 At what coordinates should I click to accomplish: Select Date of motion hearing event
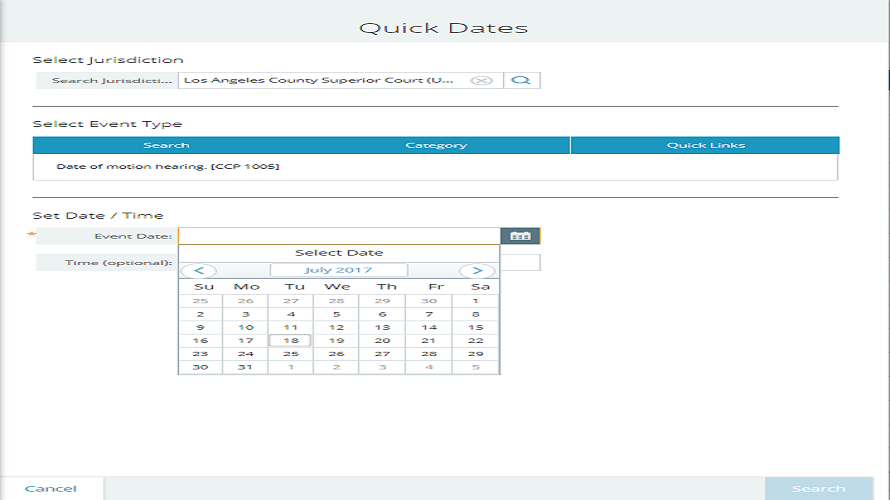[x=168, y=166]
